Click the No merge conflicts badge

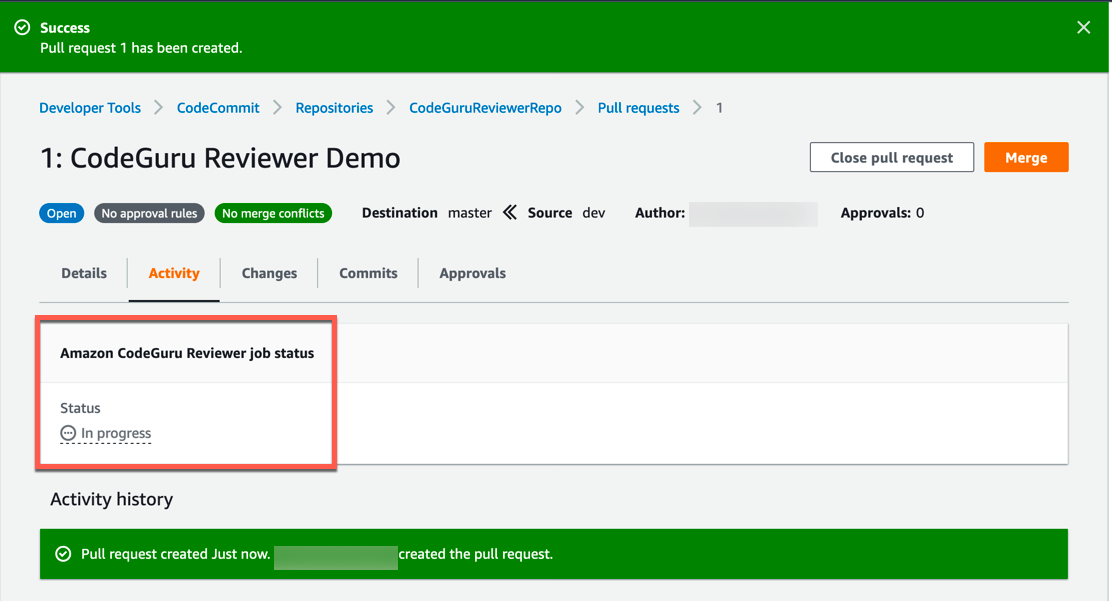pyautogui.click(x=273, y=212)
